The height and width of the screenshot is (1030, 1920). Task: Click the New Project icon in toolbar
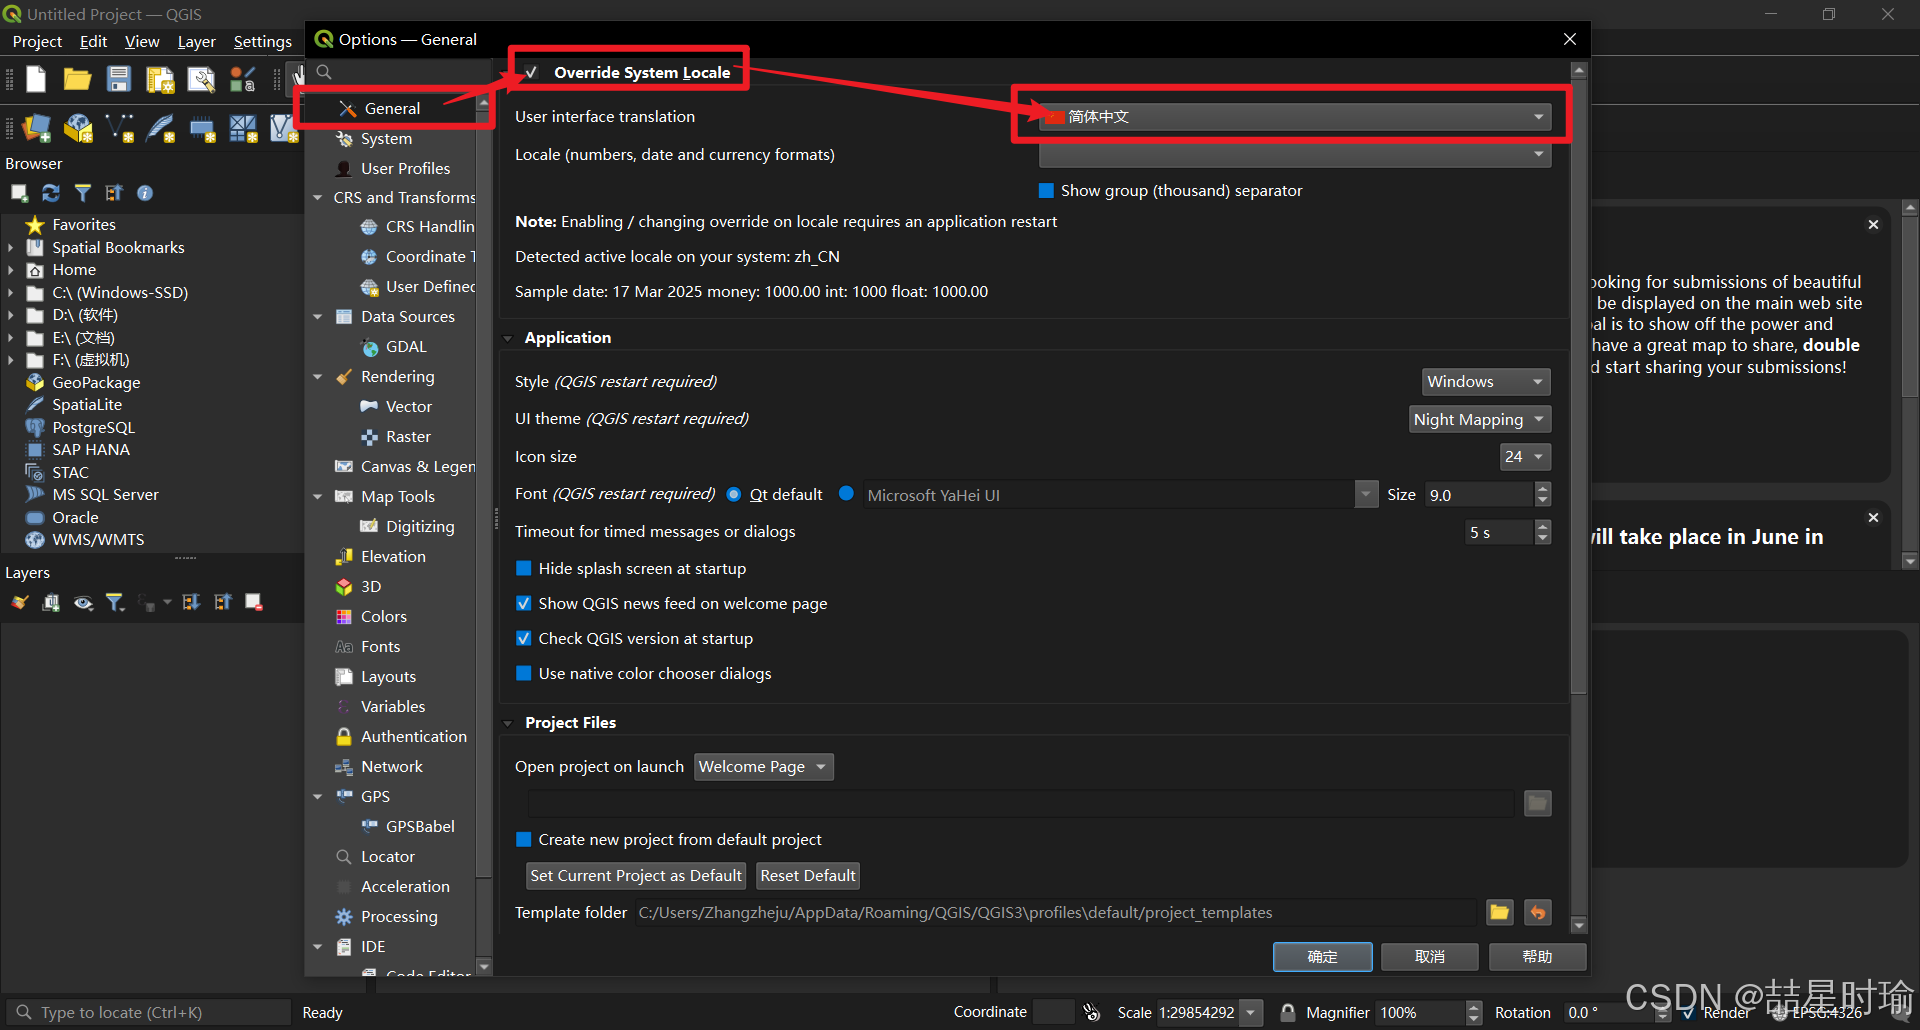[x=36, y=79]
